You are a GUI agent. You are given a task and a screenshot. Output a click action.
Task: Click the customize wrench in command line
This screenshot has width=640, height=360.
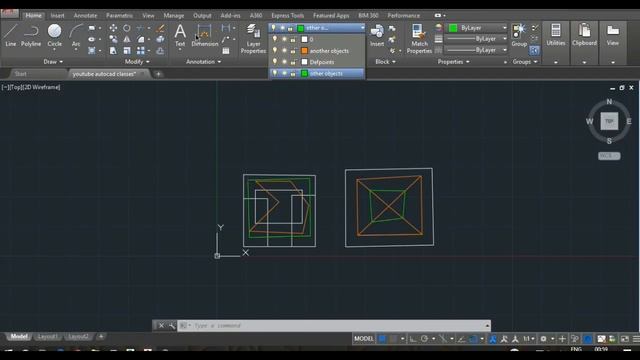172,325
